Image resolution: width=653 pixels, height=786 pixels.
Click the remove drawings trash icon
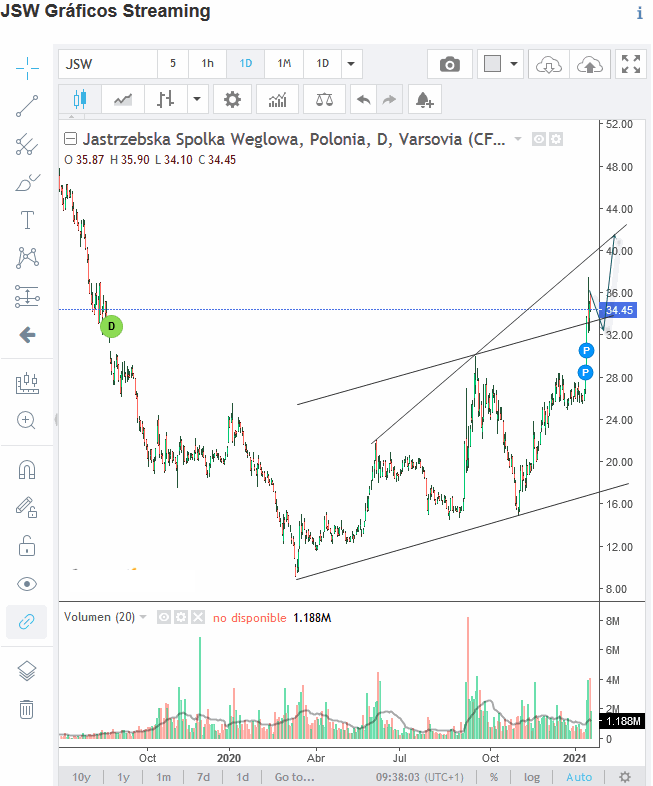click(27, 709)
